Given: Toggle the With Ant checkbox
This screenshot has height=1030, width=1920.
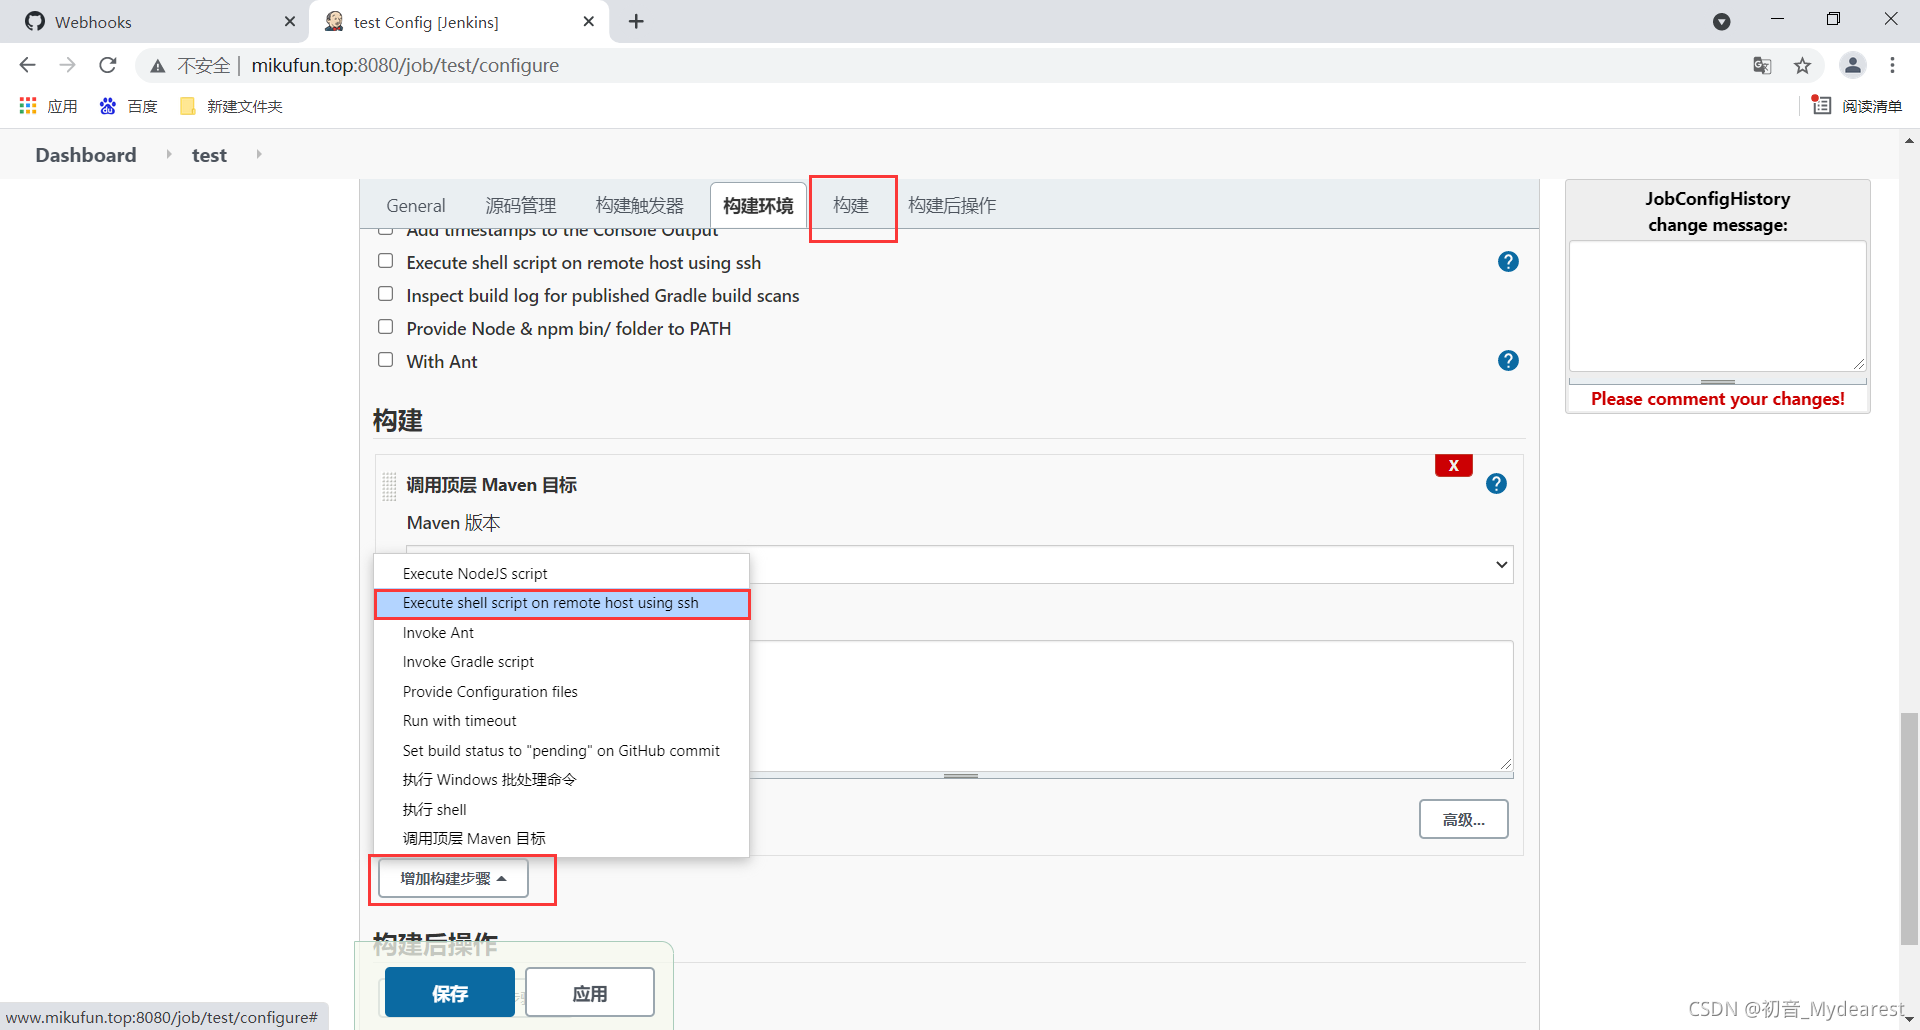Looking at the screenshot, I should [386, 360].
